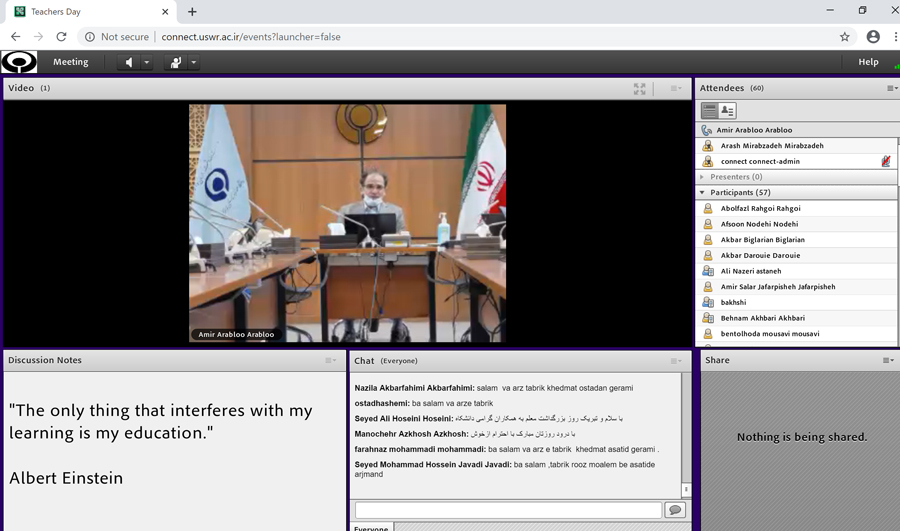Click the chat scrollbar bottom button
The width and height of the screenshot is (900, 531).
point(686,490)
